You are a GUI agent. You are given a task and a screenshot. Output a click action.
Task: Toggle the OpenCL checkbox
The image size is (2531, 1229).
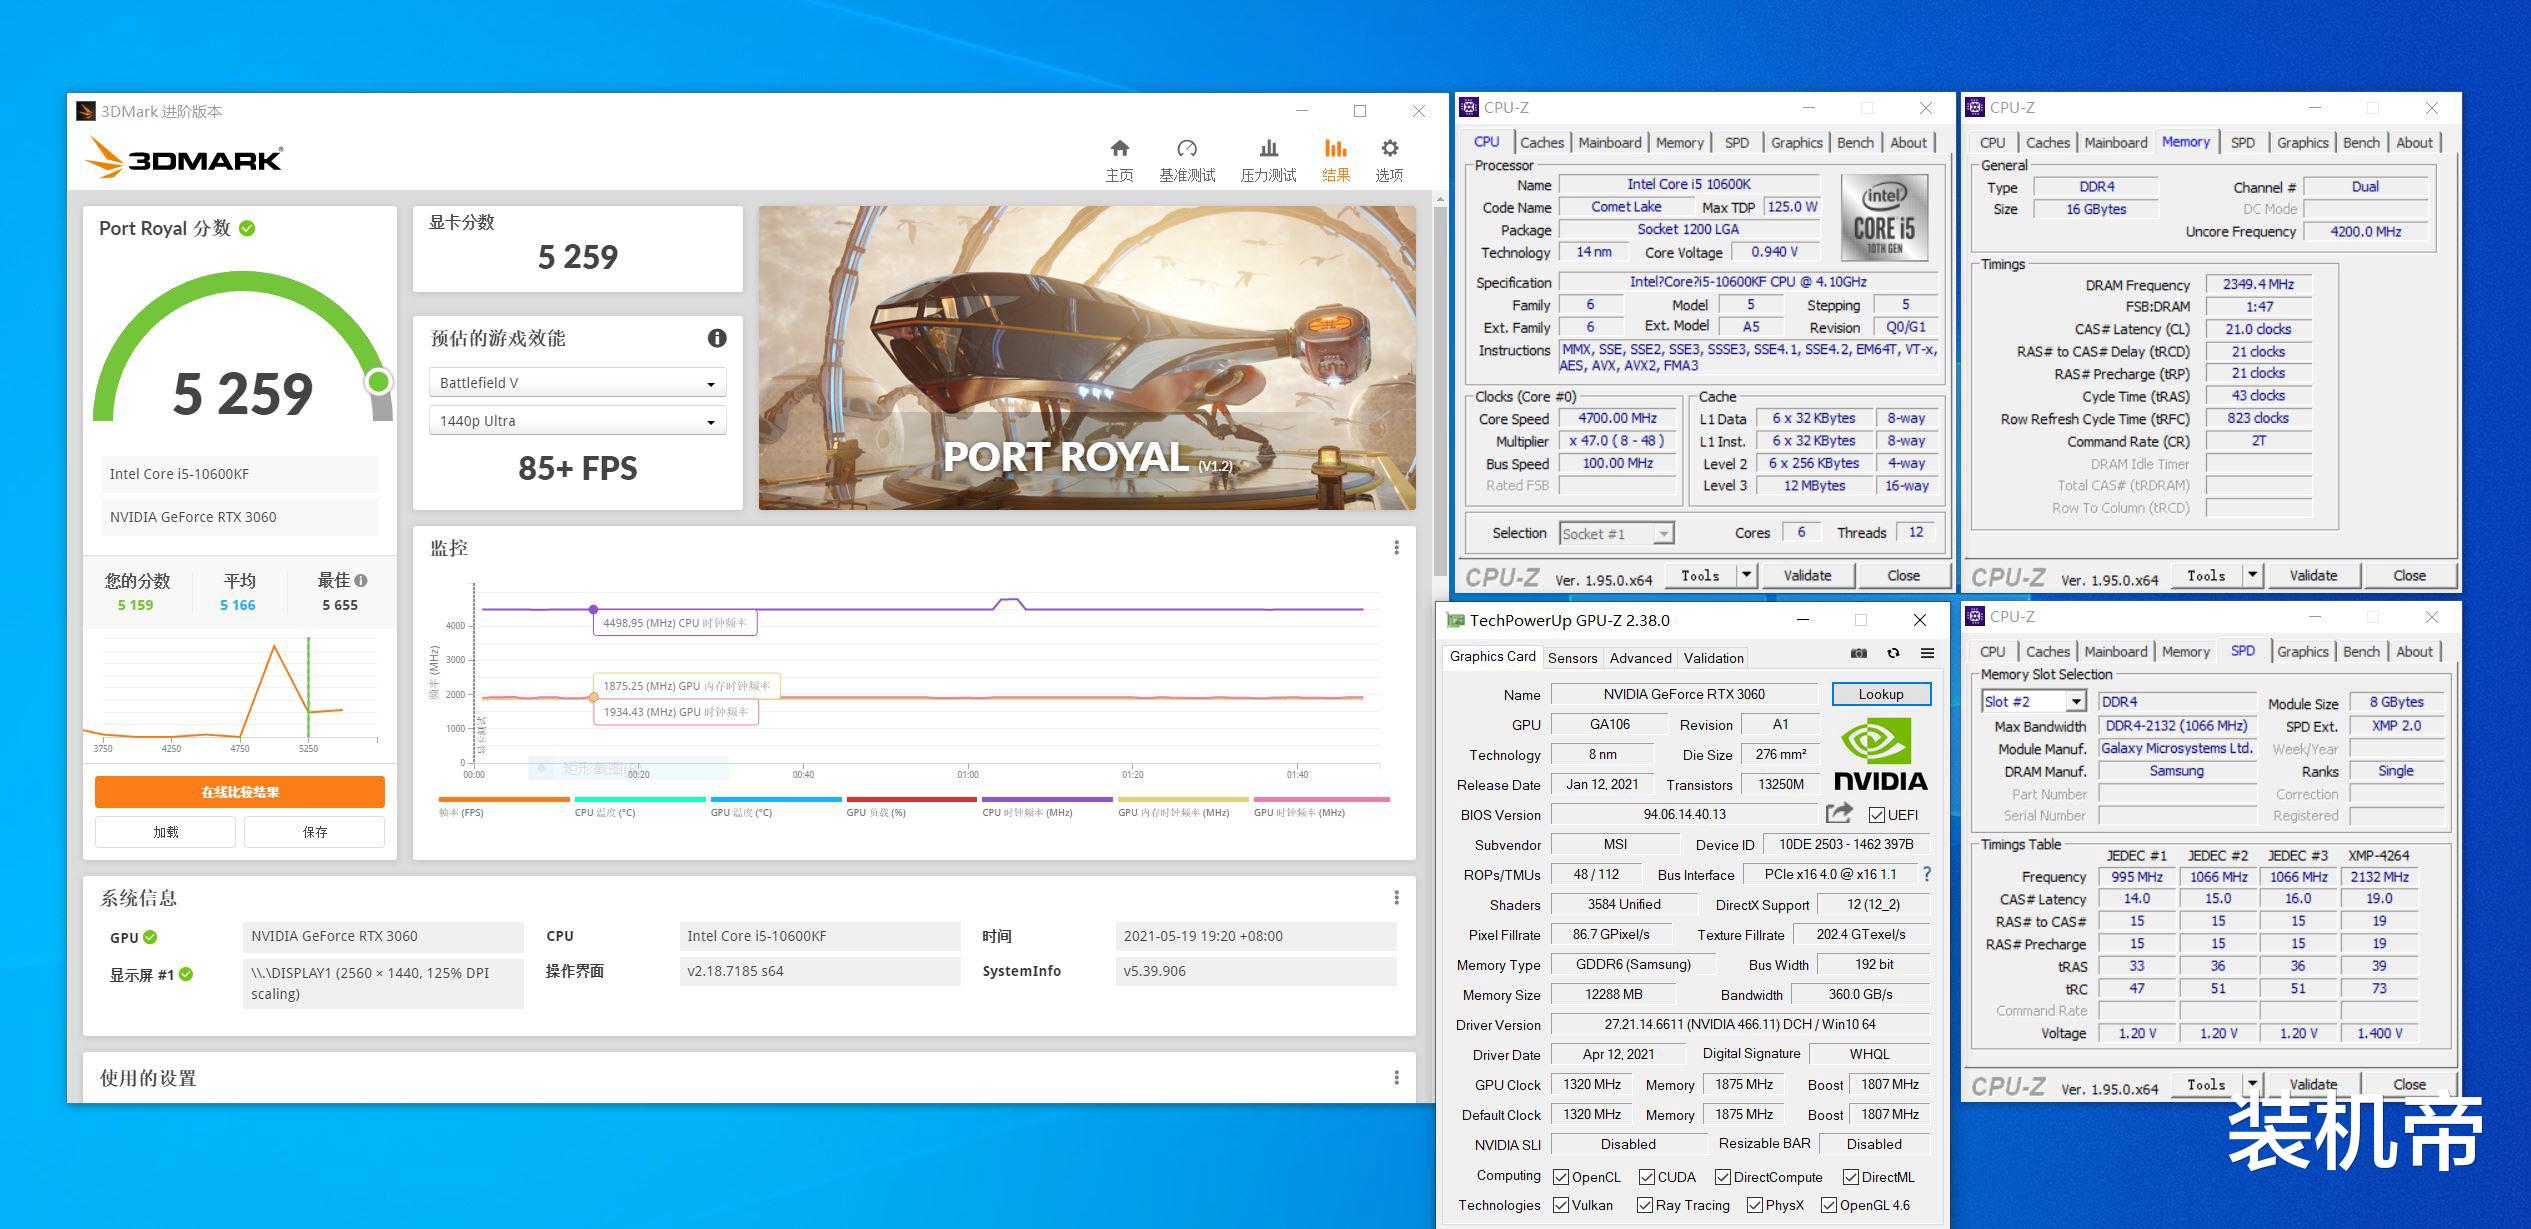point(1560,1177)
